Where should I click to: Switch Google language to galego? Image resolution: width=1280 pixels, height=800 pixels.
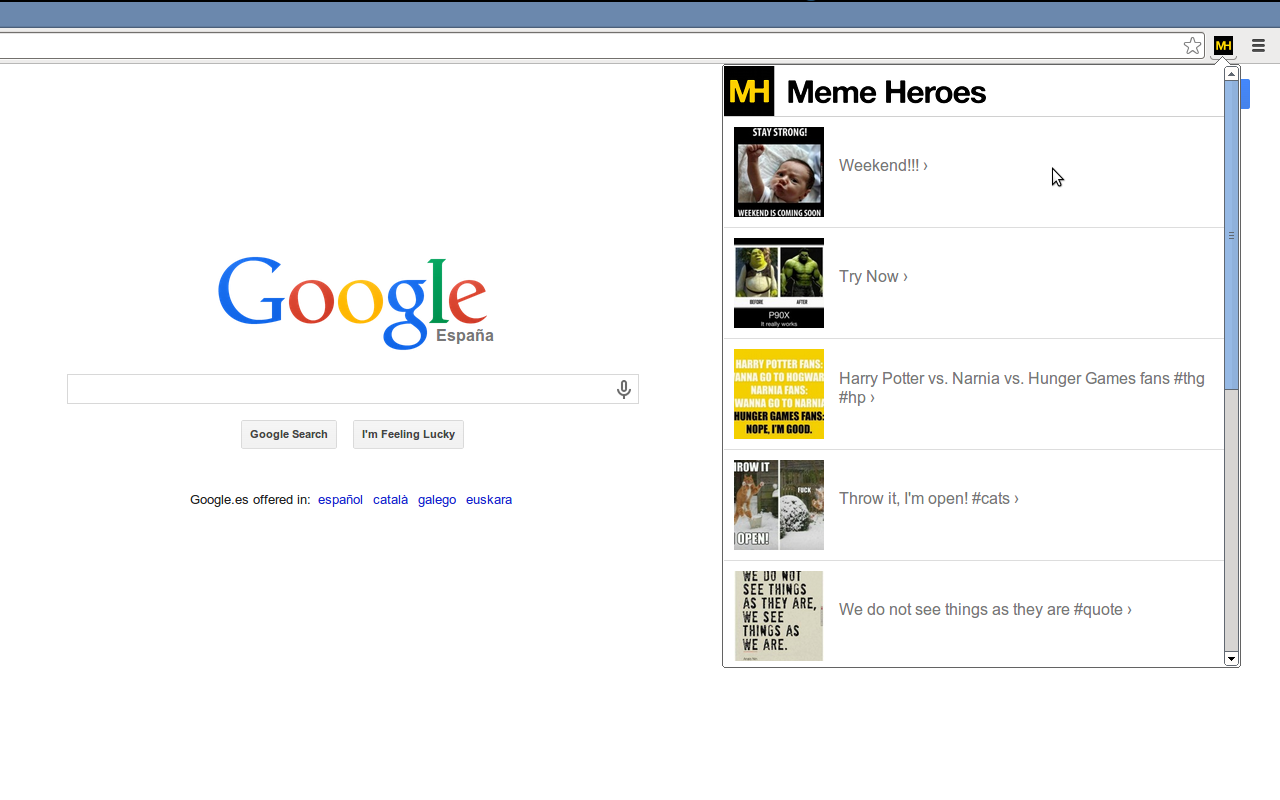(x=437, y=500)
